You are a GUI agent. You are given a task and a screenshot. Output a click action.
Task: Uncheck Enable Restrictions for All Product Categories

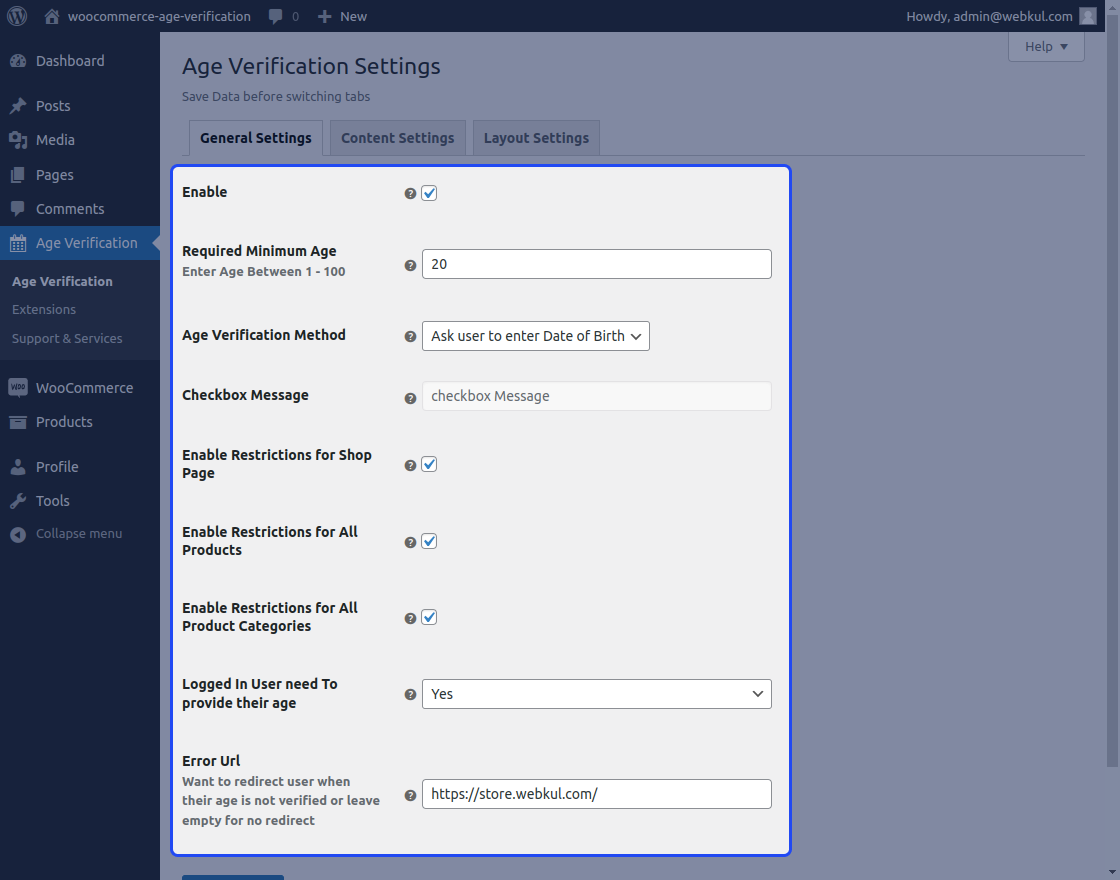(429, 617)
